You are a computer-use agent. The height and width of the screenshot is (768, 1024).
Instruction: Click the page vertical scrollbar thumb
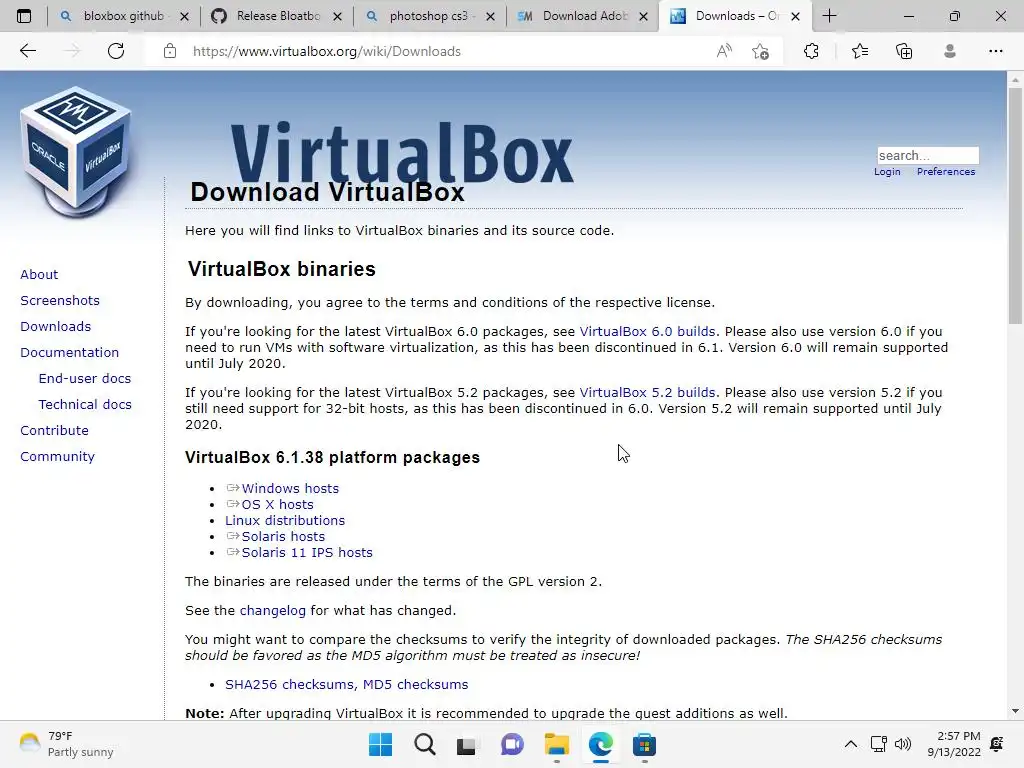tap(1014, 206)
